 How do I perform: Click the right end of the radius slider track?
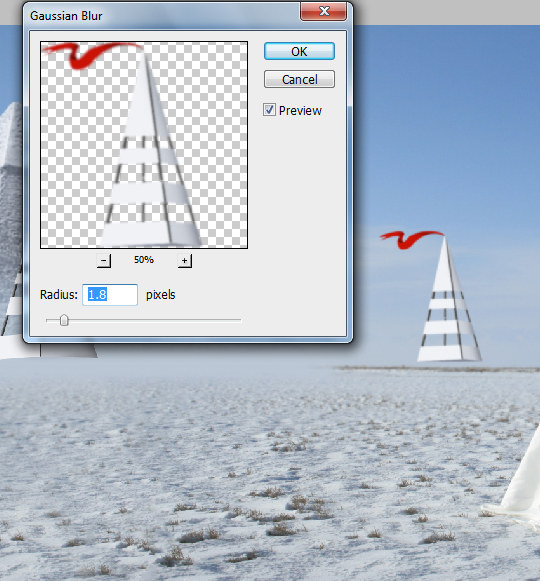pyautogui.click(x=239, y=320)
